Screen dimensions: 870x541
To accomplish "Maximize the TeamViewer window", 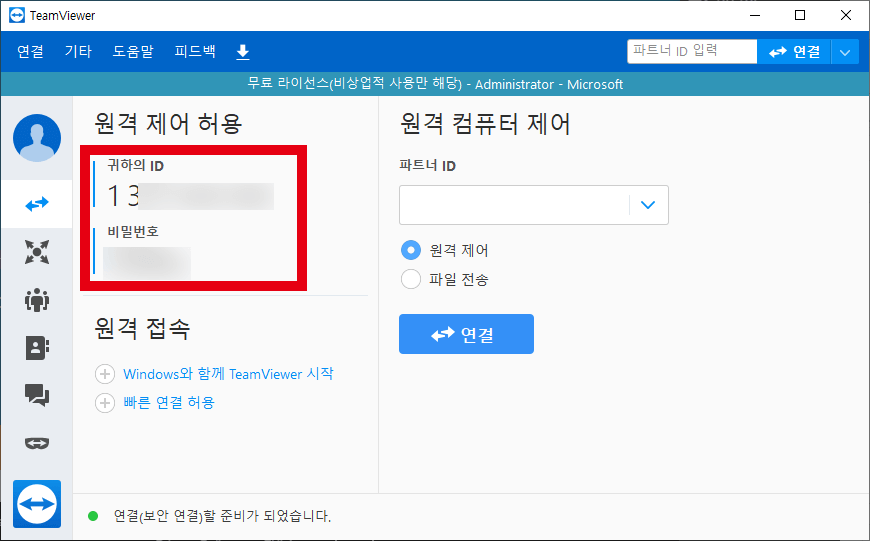I will pos(800,15).
